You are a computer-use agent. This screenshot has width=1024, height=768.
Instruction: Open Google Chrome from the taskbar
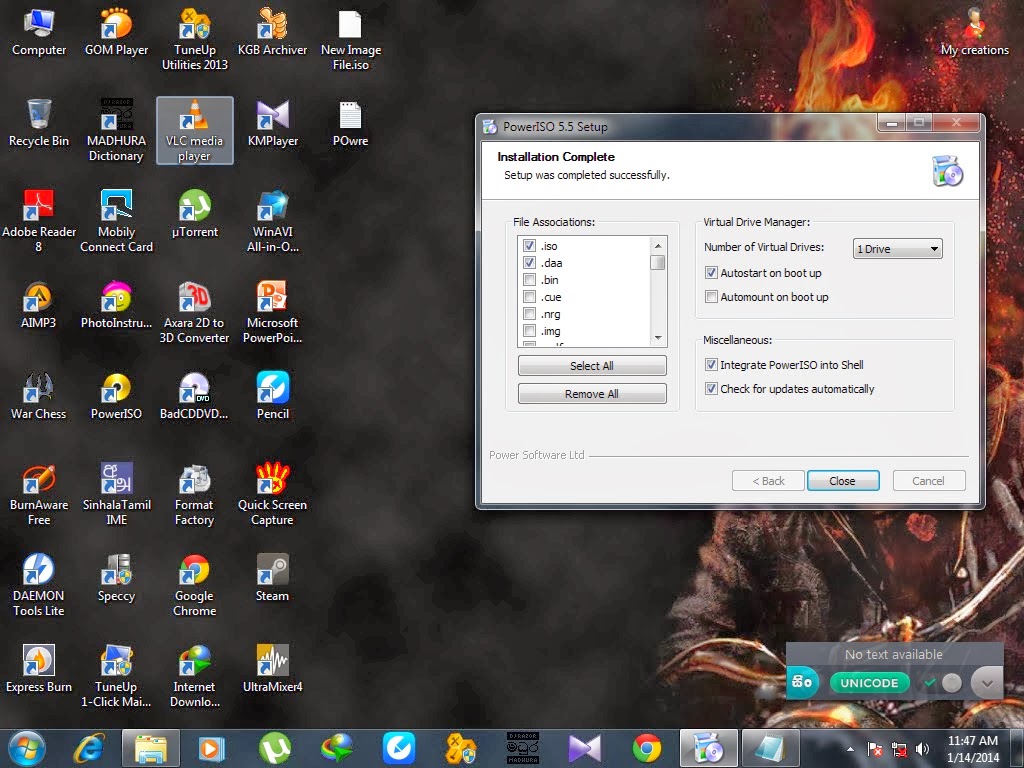point(647,748)
